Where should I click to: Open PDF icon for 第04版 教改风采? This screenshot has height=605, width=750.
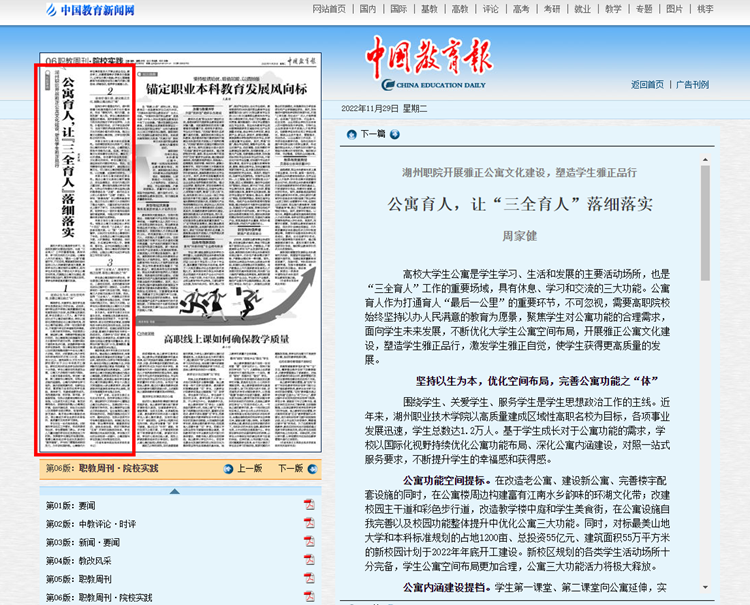(309, 560)
